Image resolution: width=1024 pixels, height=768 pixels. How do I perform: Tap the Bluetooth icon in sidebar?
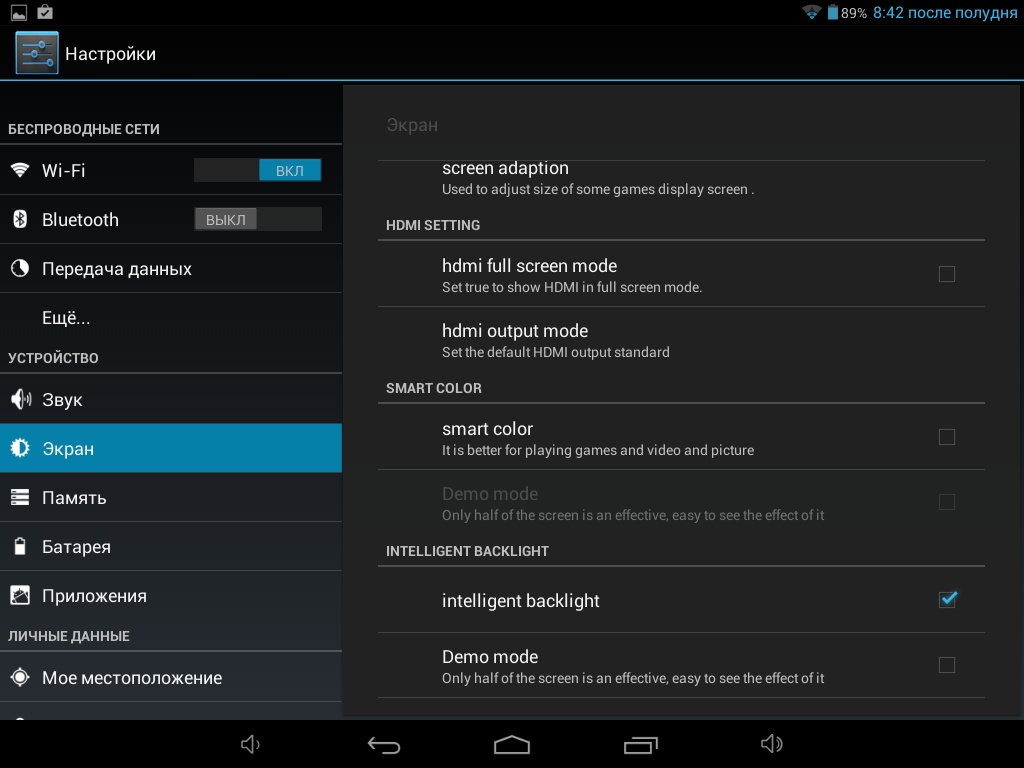point(20,220)
